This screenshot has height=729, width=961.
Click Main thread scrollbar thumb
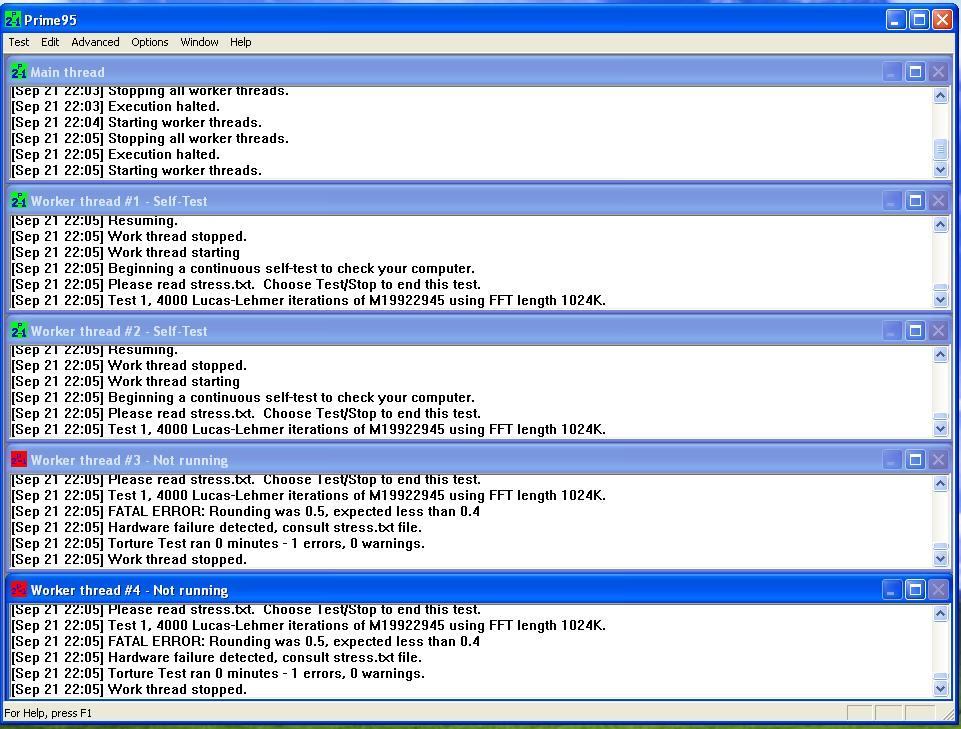coord(940,148)
